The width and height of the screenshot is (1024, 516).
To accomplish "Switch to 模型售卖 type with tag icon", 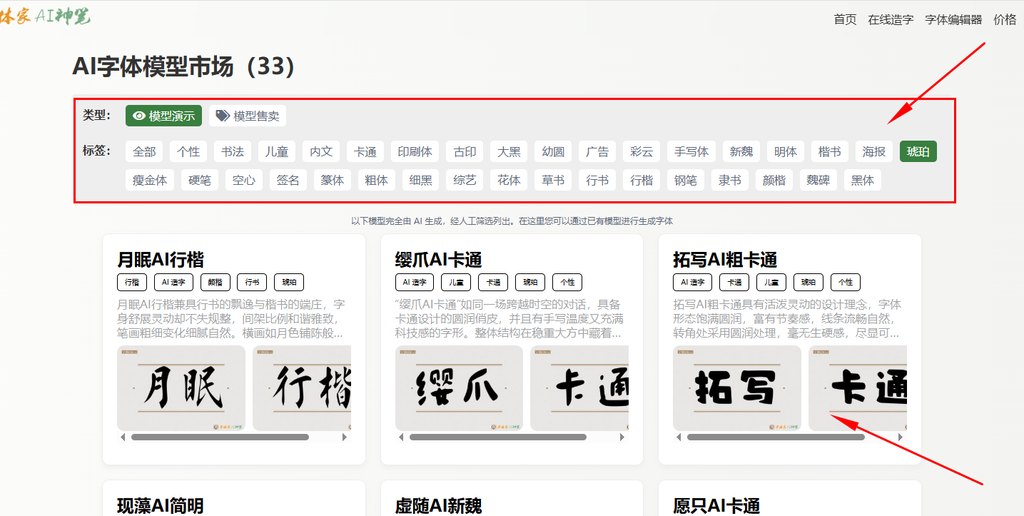I will tap(248, 116).
